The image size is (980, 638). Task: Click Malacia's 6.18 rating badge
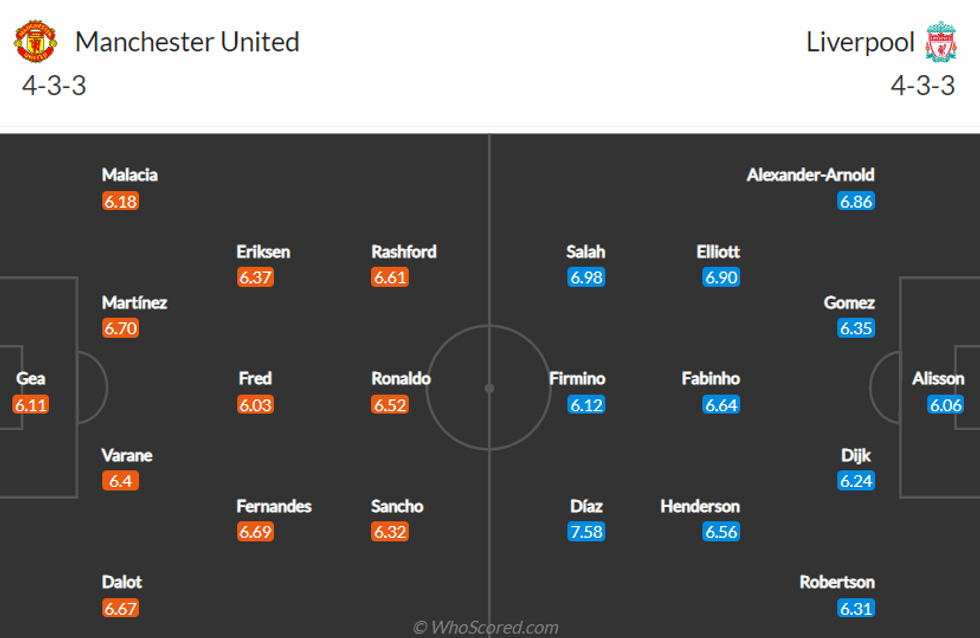point(120,201)
